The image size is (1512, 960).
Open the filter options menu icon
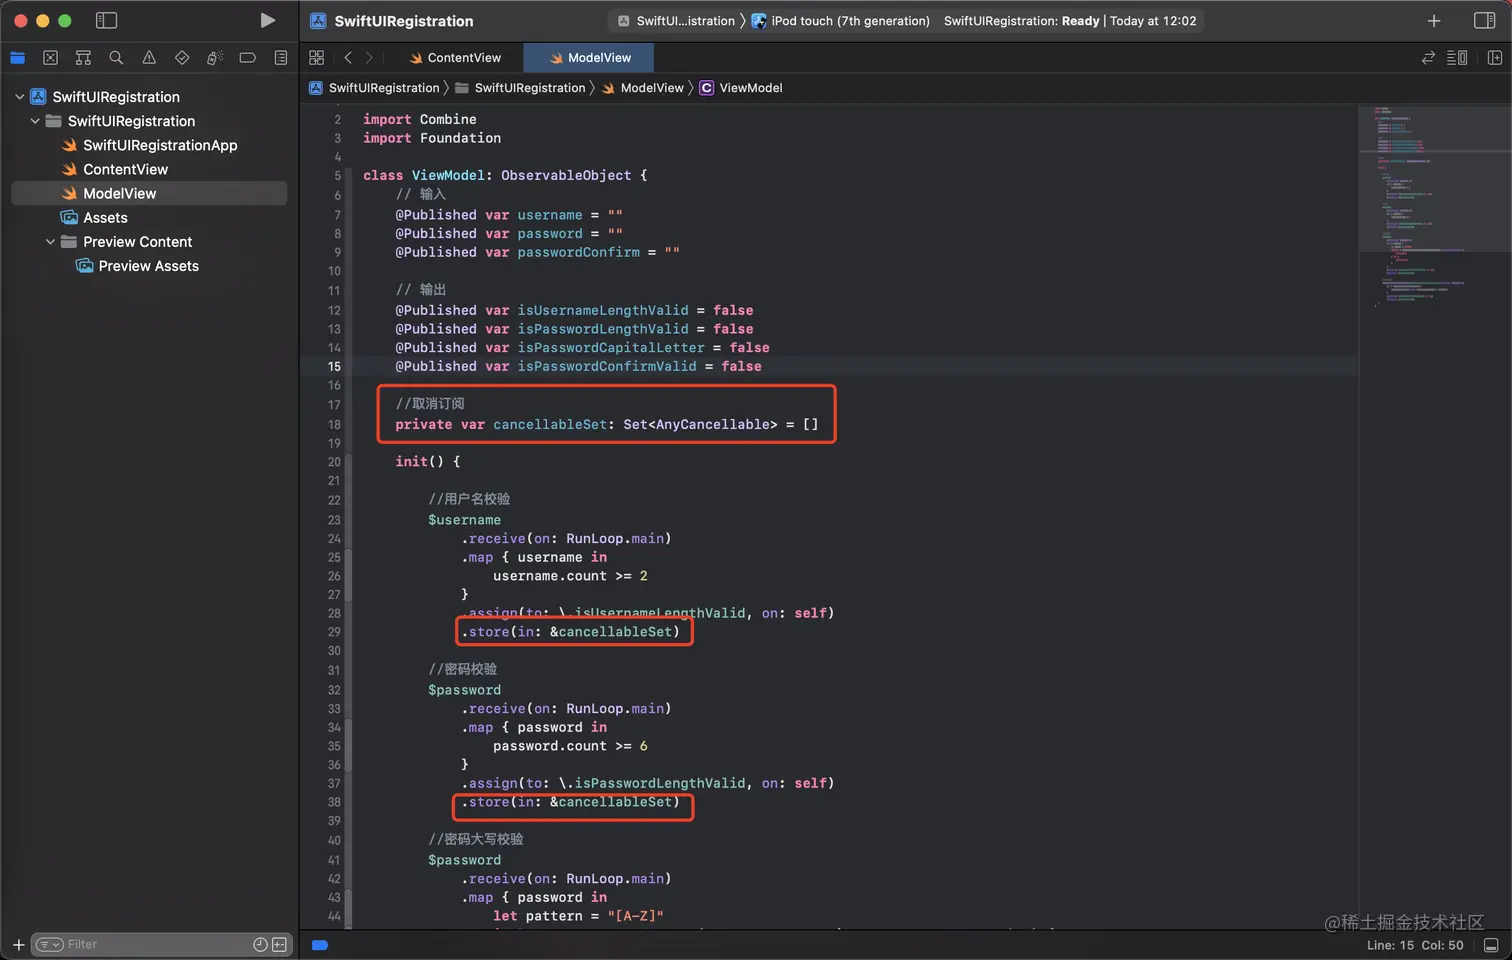[49, 944]
